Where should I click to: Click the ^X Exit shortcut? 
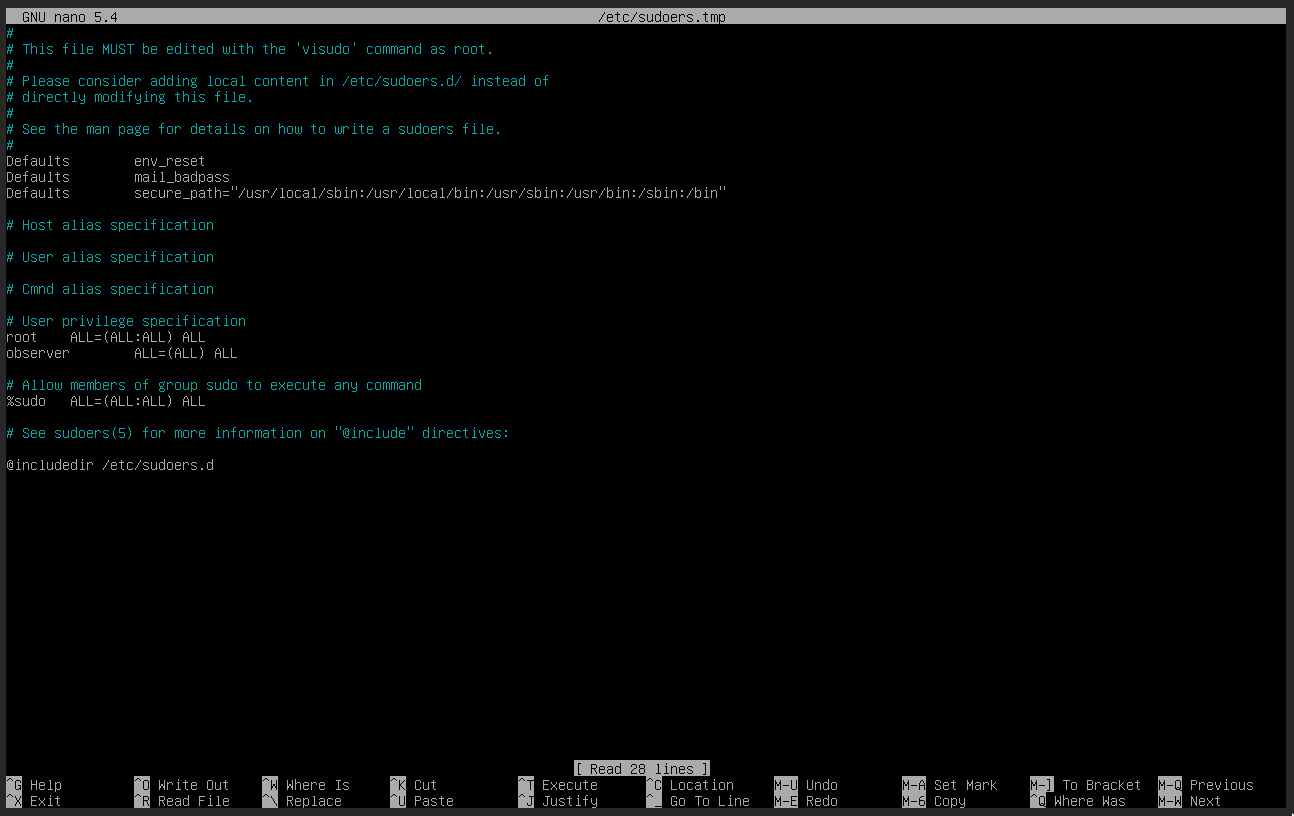[34, 801]
